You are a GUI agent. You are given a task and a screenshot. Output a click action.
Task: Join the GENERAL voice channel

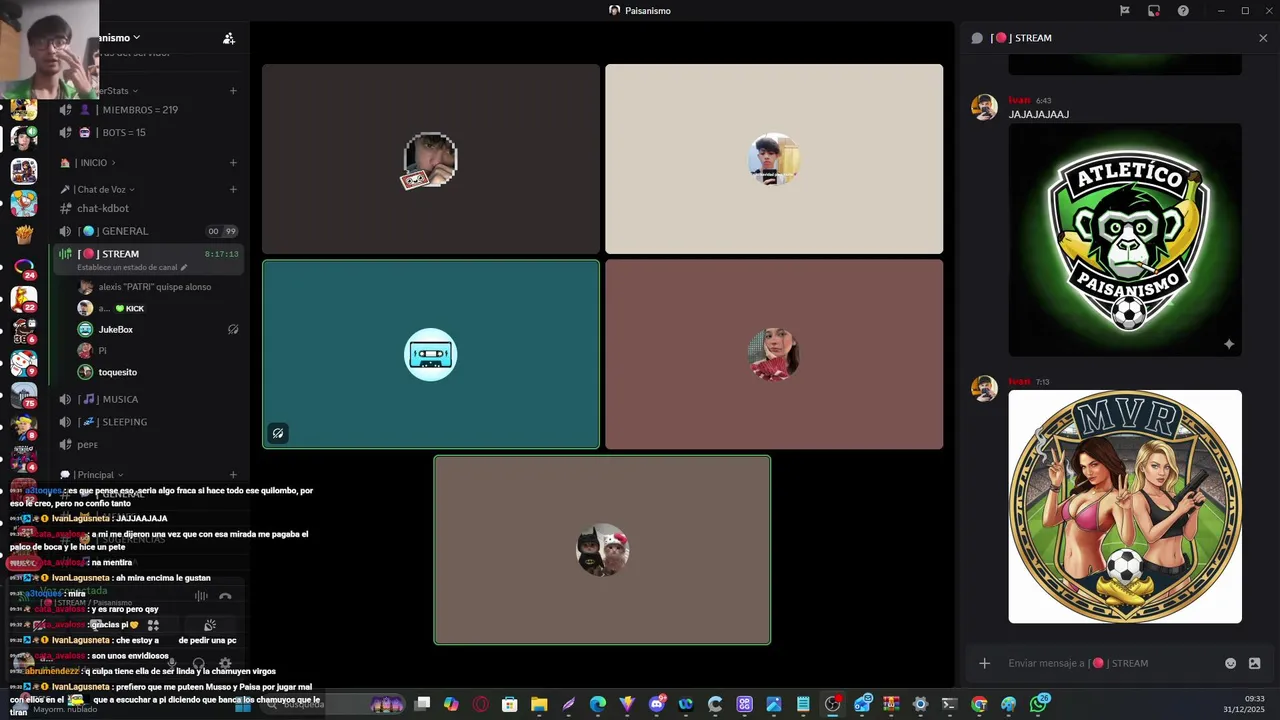(150, 231)
